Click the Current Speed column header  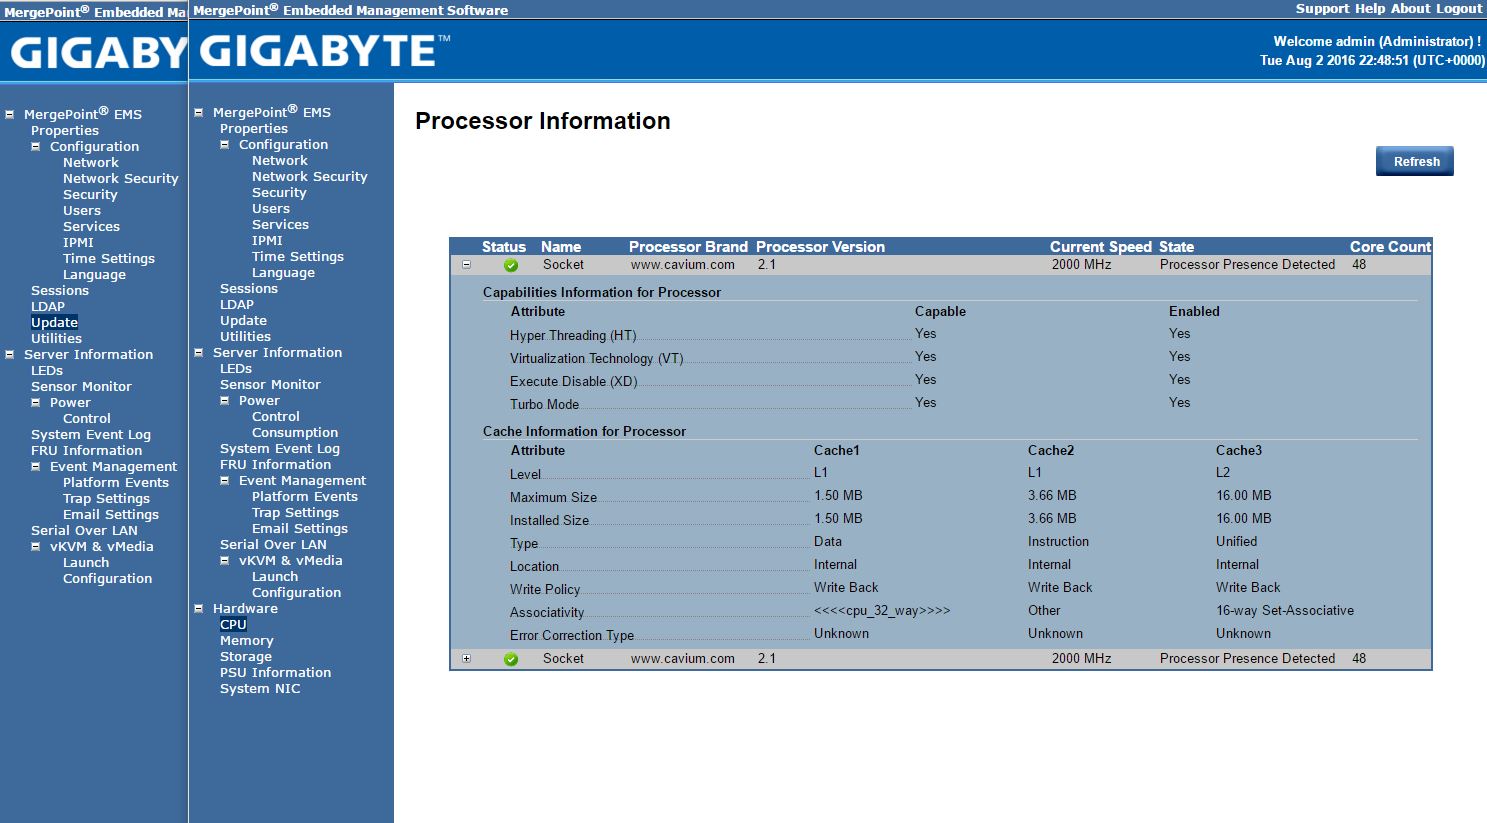[1100, 247]
